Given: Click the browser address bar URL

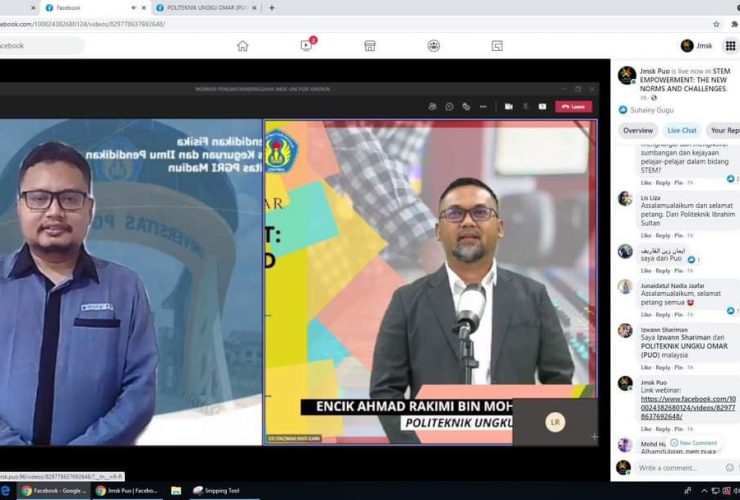Looking at the screenshot, I should coord(83,24).
